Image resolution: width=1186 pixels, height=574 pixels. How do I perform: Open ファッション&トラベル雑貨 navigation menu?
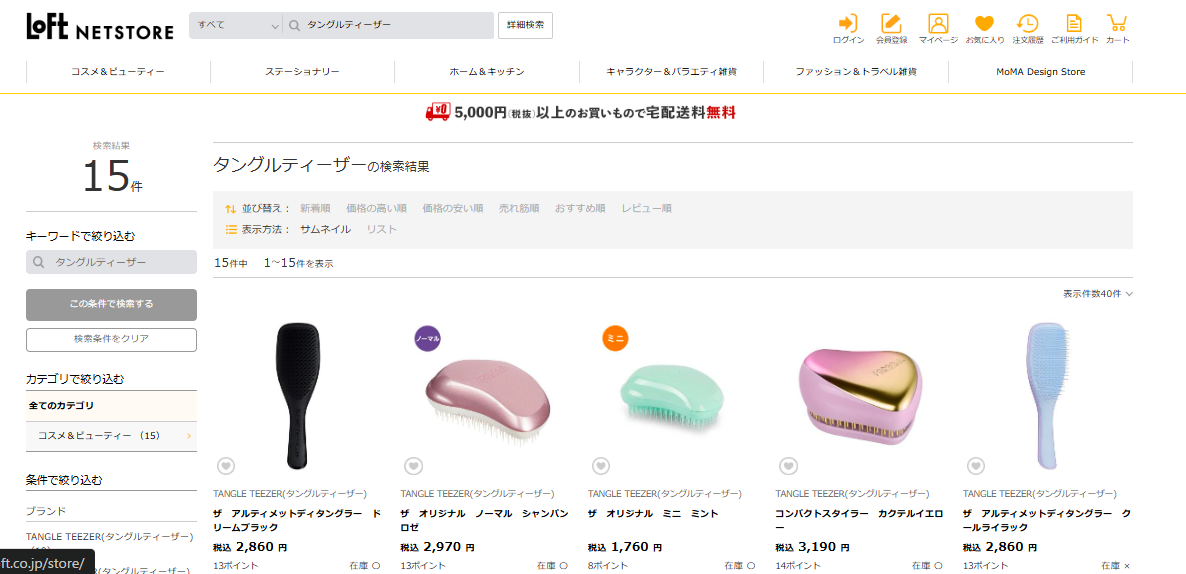click(x=856, y=72)
